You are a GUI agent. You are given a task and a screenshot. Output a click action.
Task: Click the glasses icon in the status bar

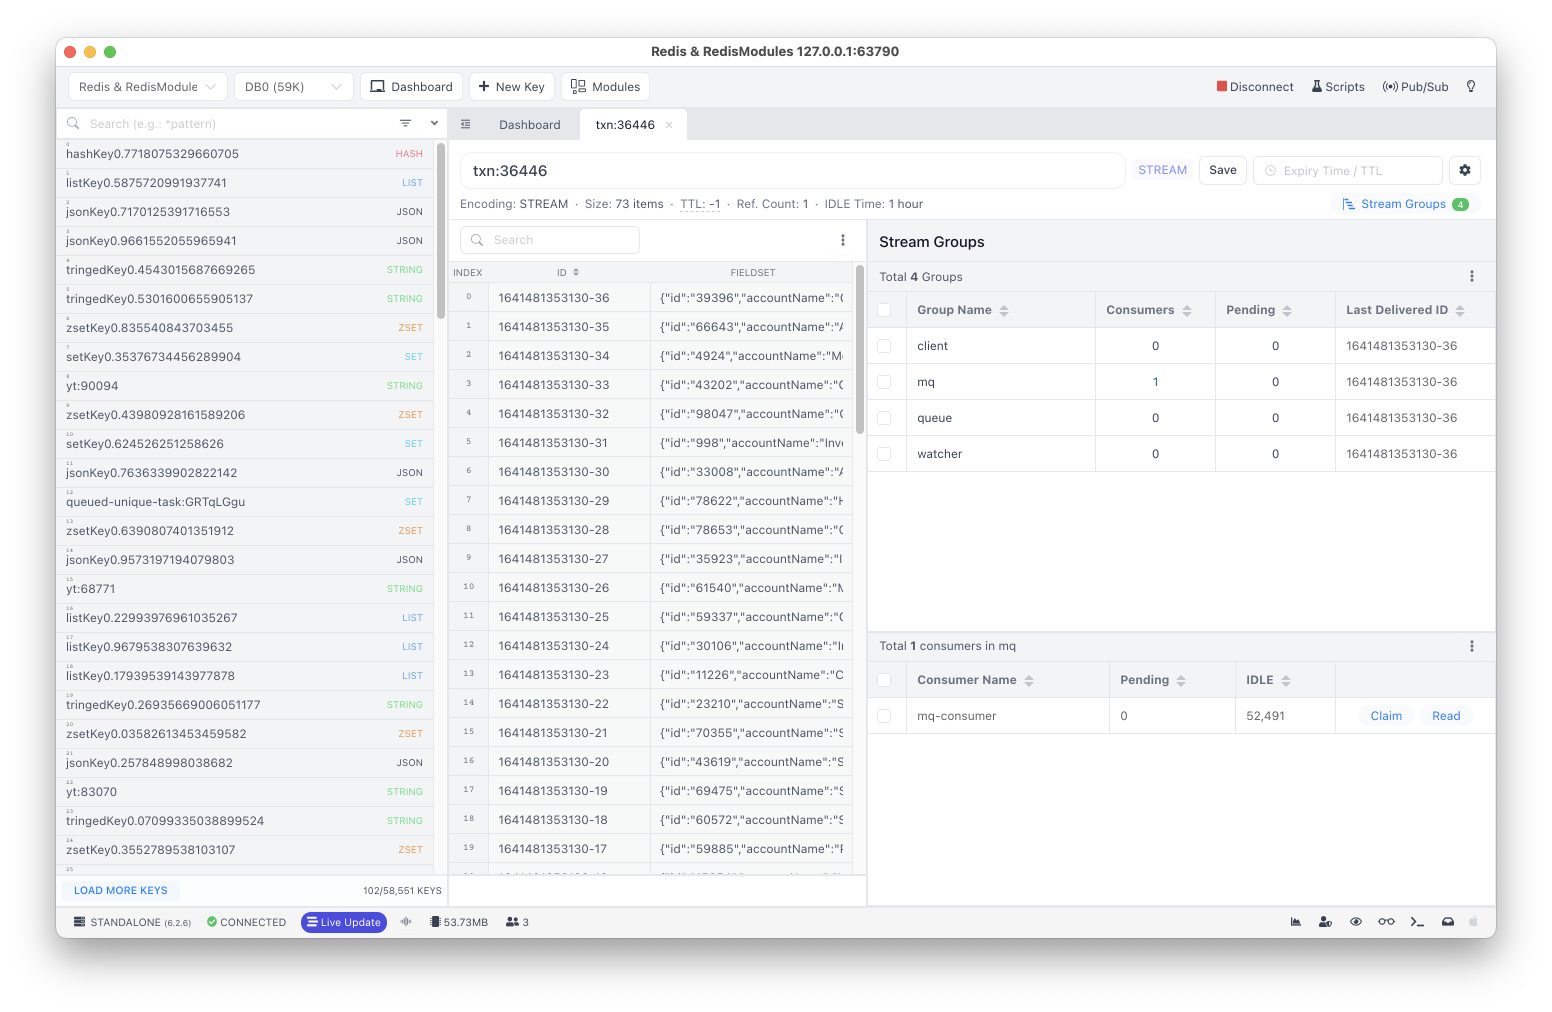(1386, 922)
